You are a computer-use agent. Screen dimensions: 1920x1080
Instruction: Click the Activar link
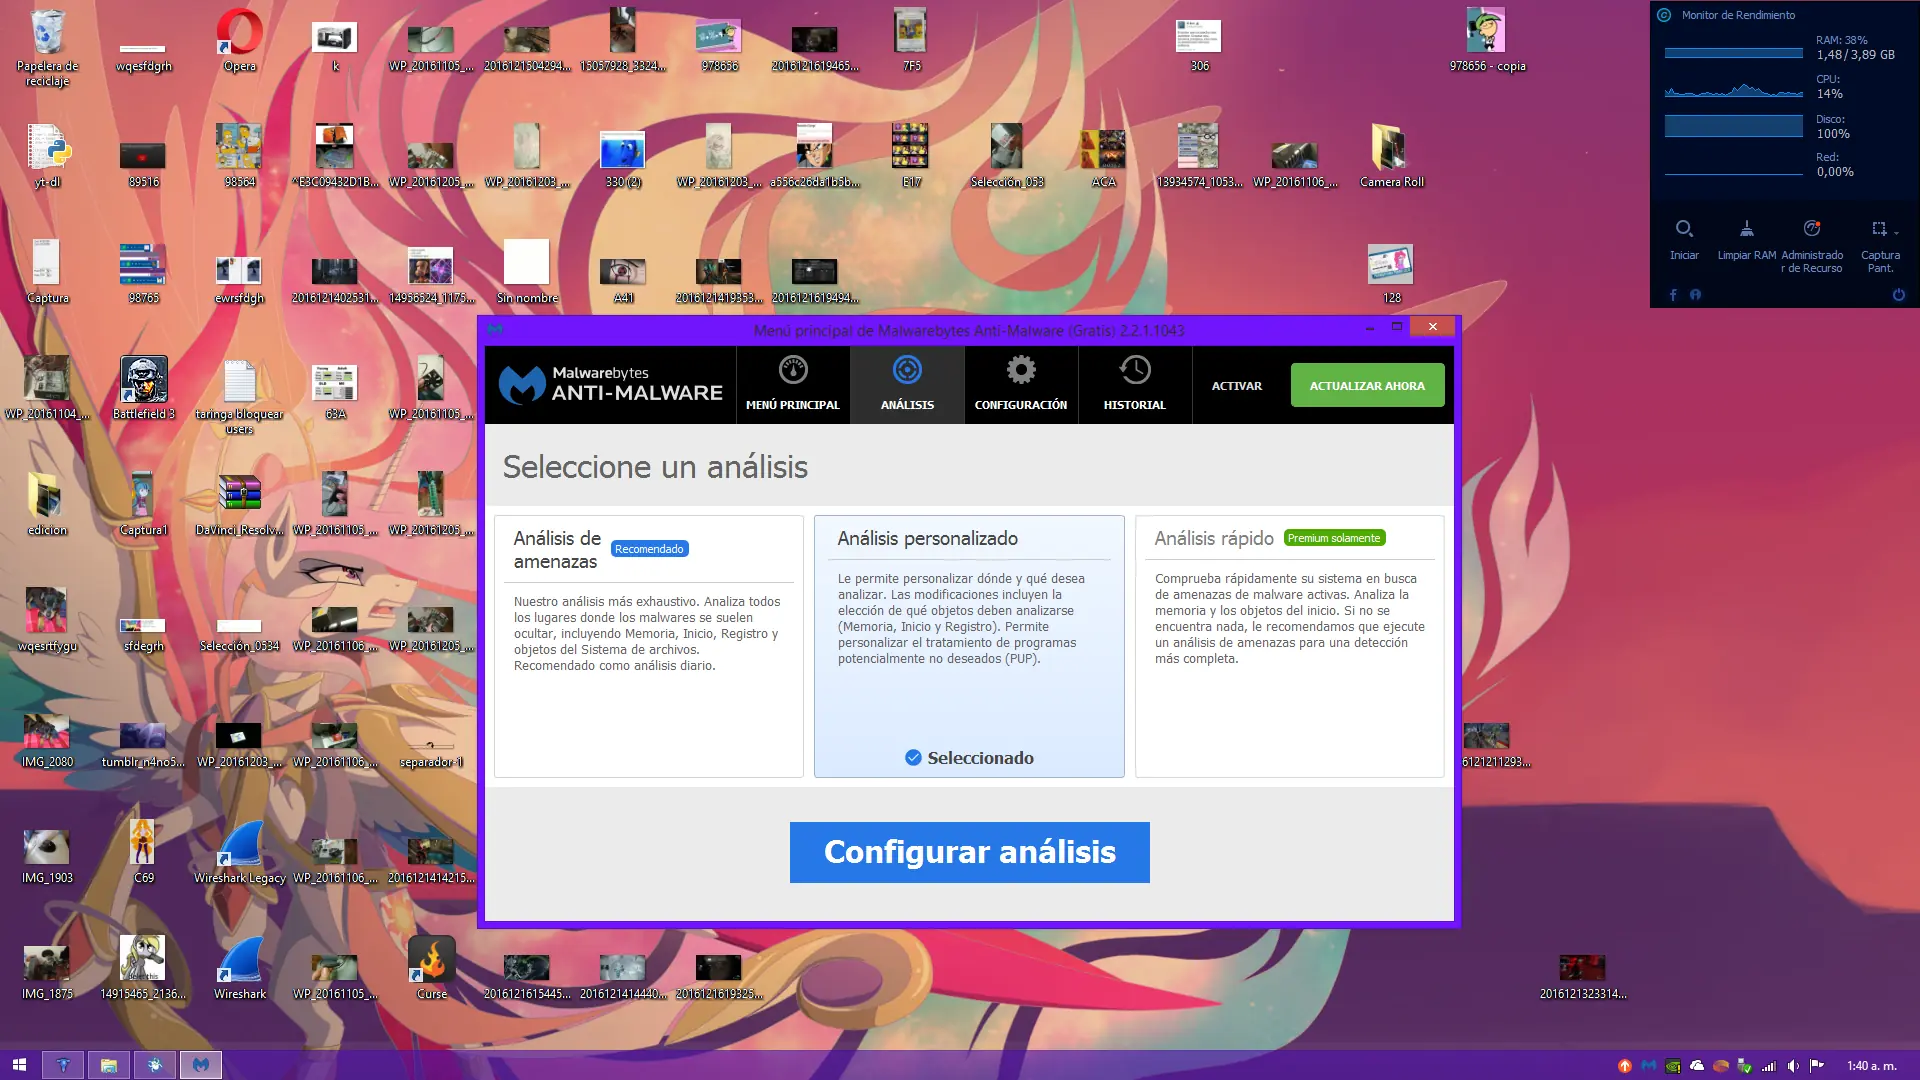point(1236,386)
